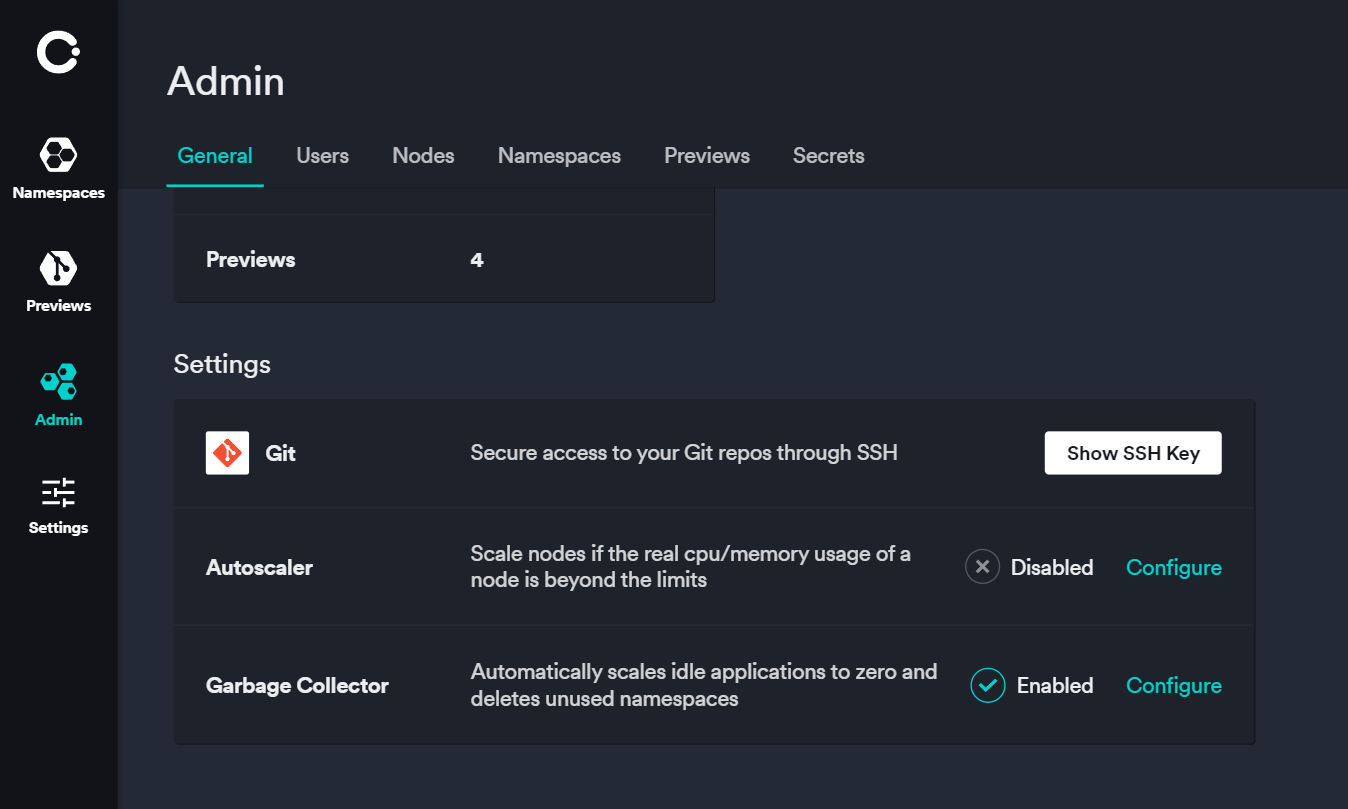Click the Autoscaler description text

(691, 567)
